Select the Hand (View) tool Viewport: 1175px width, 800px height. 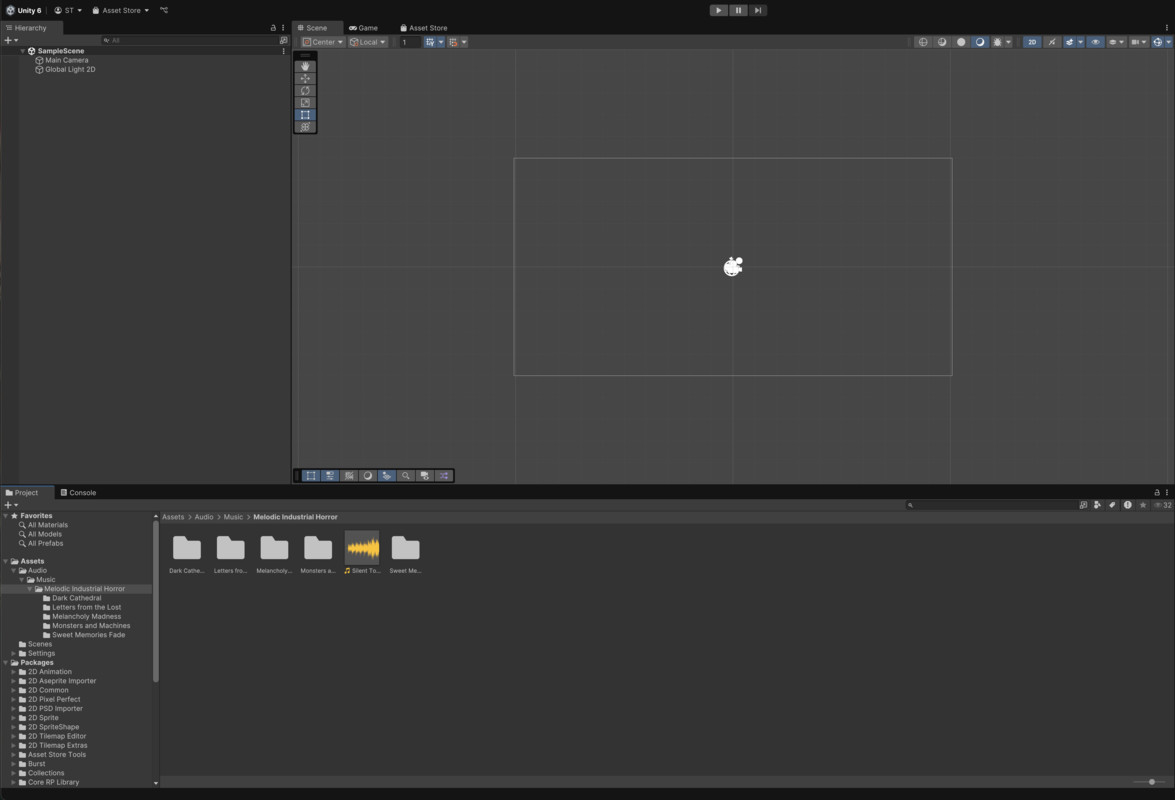(x=305, y=66)
